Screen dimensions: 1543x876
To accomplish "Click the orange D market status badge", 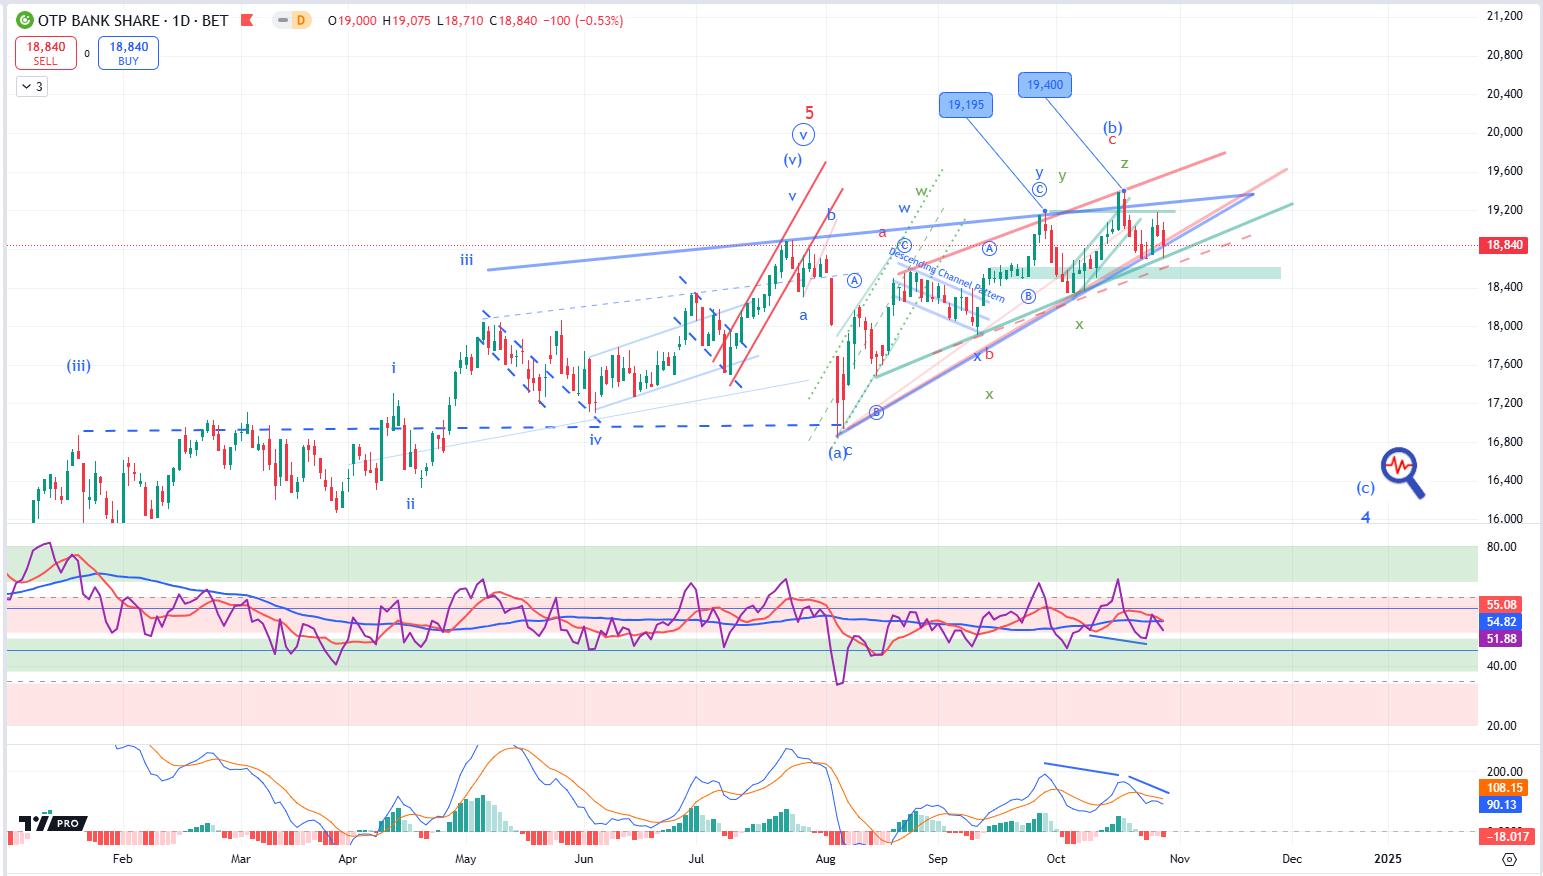I will click(x=300, y=20).
